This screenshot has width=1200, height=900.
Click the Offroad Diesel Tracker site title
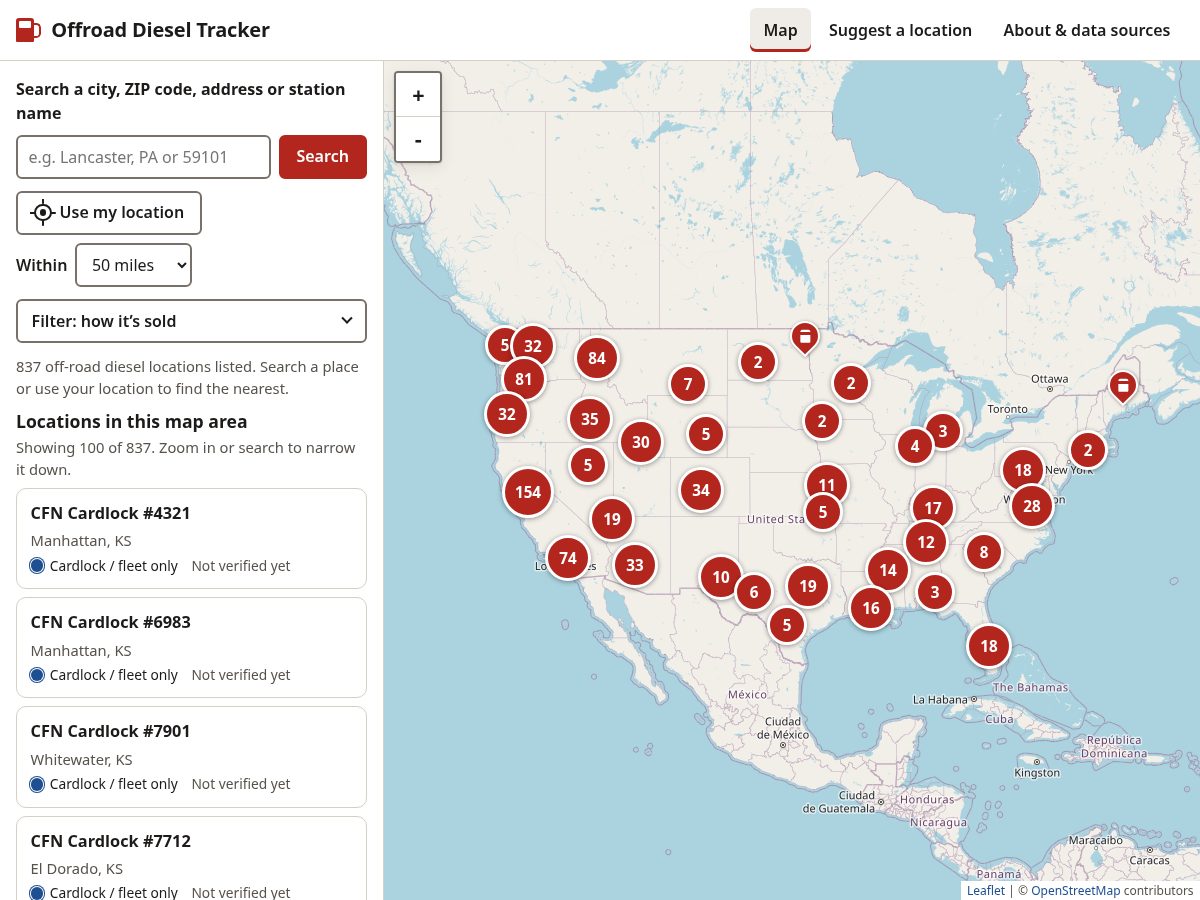tap(160, 30)
